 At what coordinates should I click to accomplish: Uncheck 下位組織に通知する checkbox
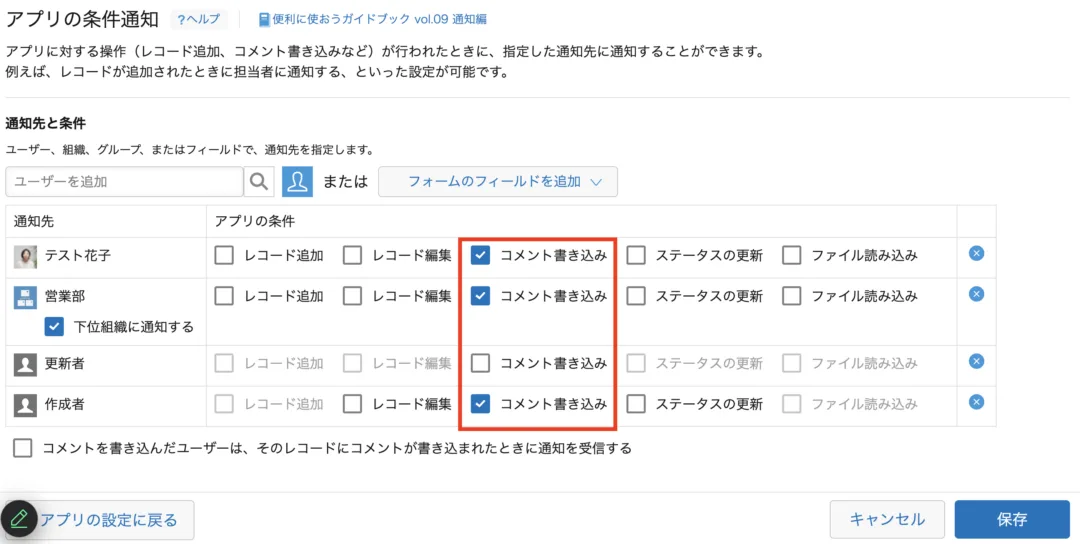[54, 326]
